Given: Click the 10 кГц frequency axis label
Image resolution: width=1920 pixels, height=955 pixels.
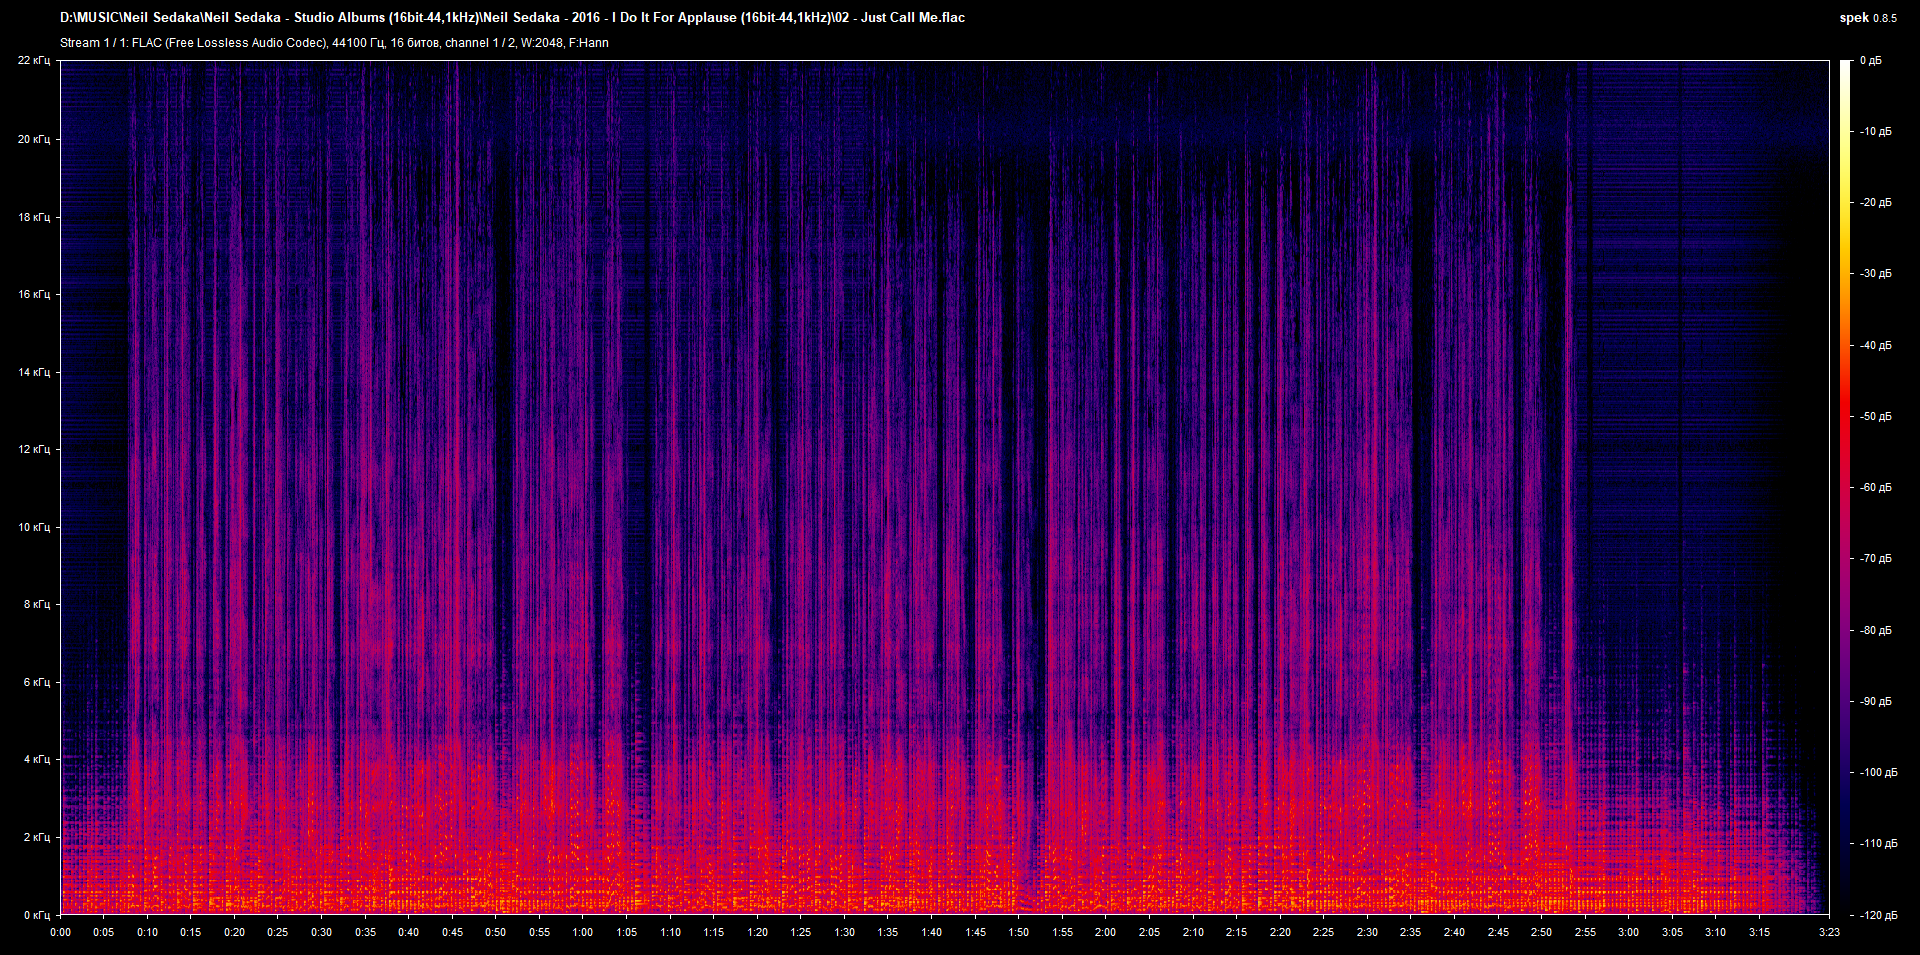Looking at the screenshot, I should pos(34,527).
